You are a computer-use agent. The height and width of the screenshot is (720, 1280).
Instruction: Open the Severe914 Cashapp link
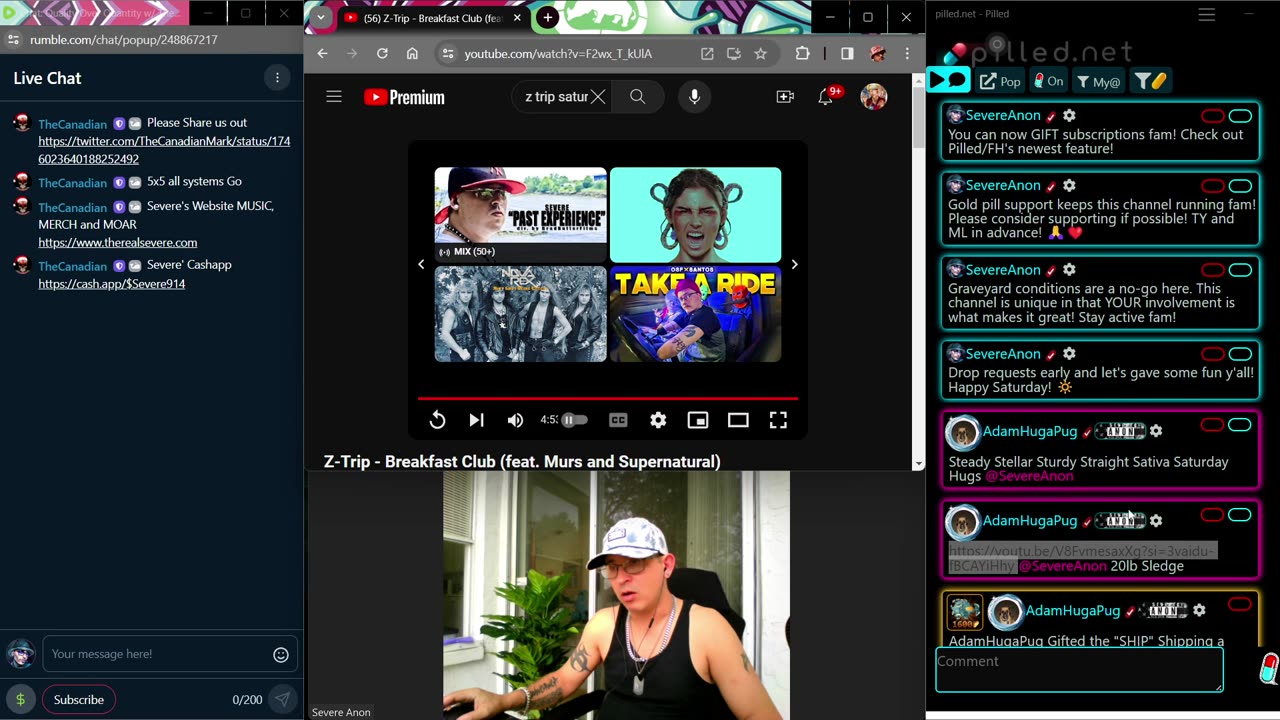coord(112,284)
